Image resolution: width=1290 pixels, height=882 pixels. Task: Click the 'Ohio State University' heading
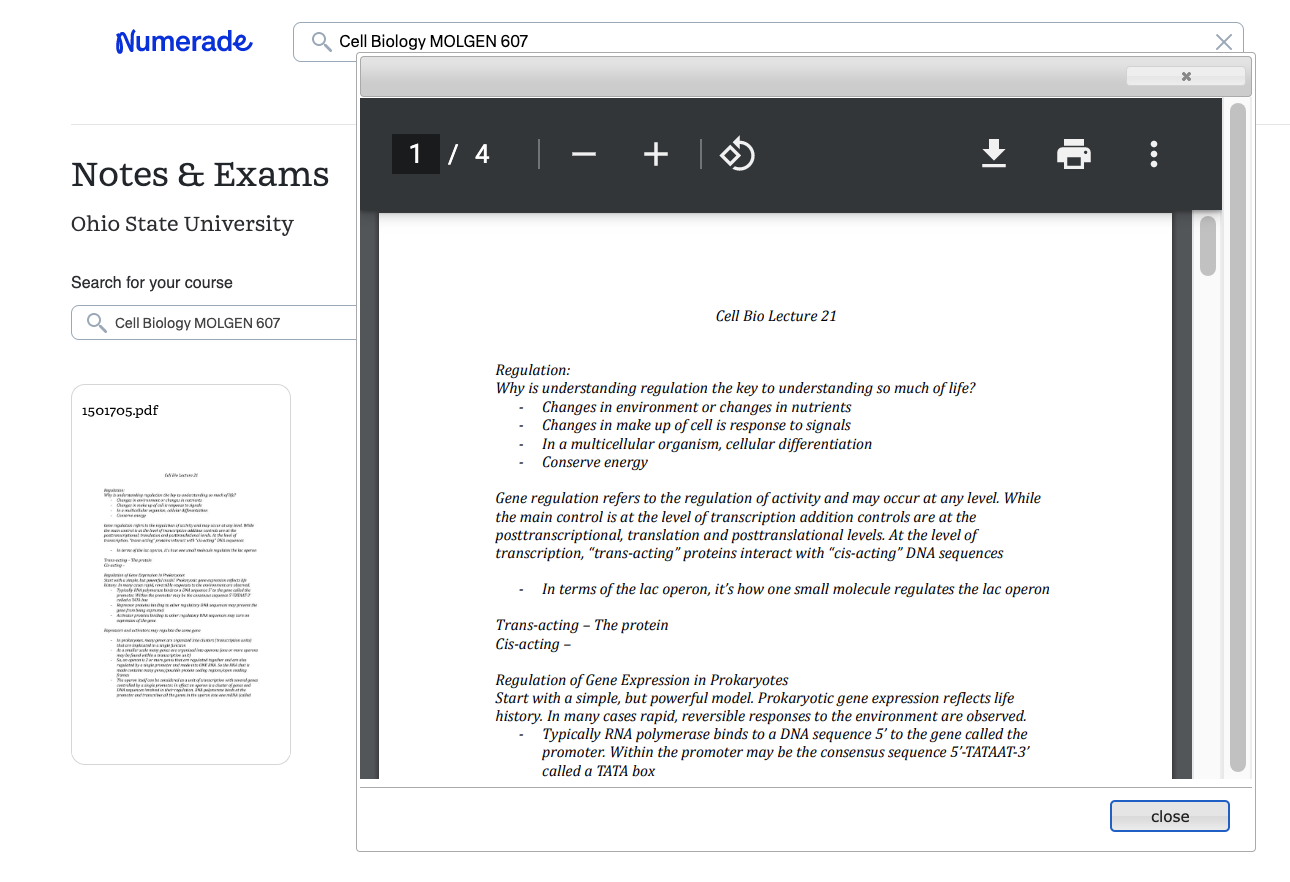[182, 224]
